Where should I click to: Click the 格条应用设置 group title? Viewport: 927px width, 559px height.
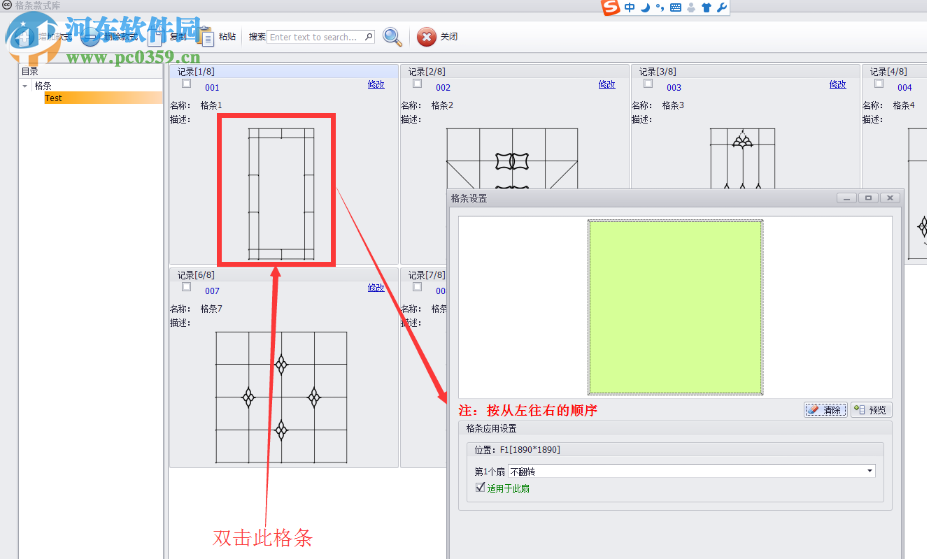point(491,428)
